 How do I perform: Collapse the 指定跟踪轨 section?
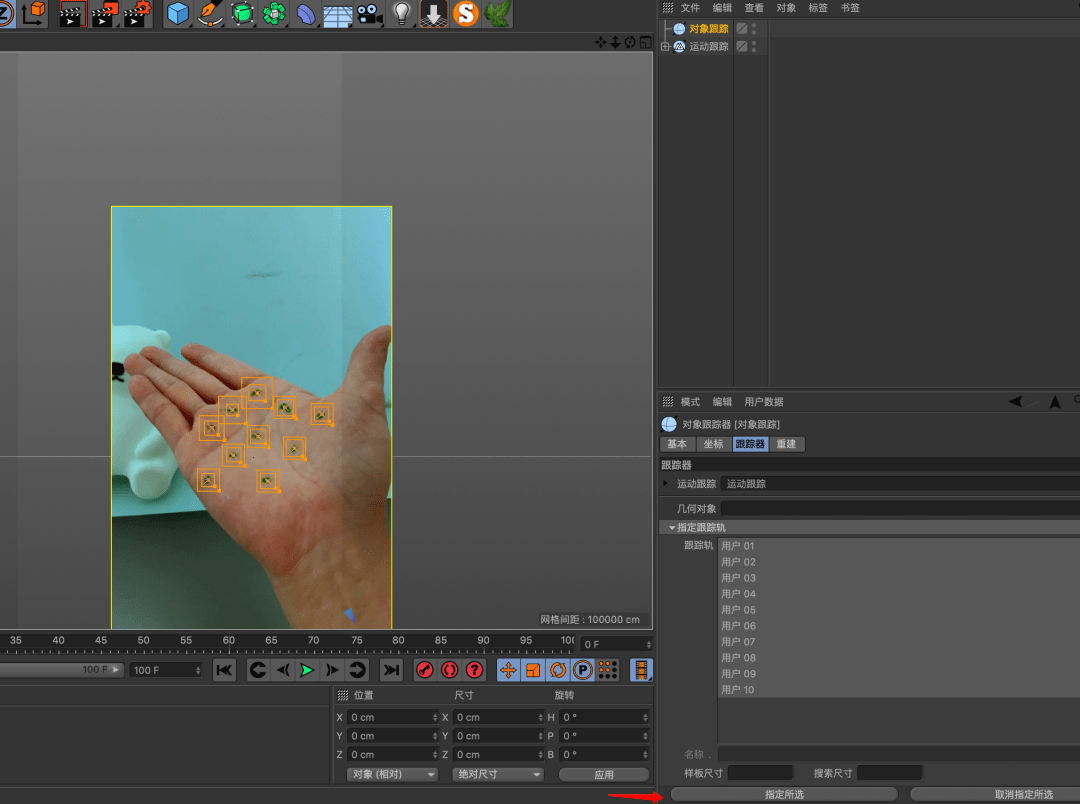point(672,528)
